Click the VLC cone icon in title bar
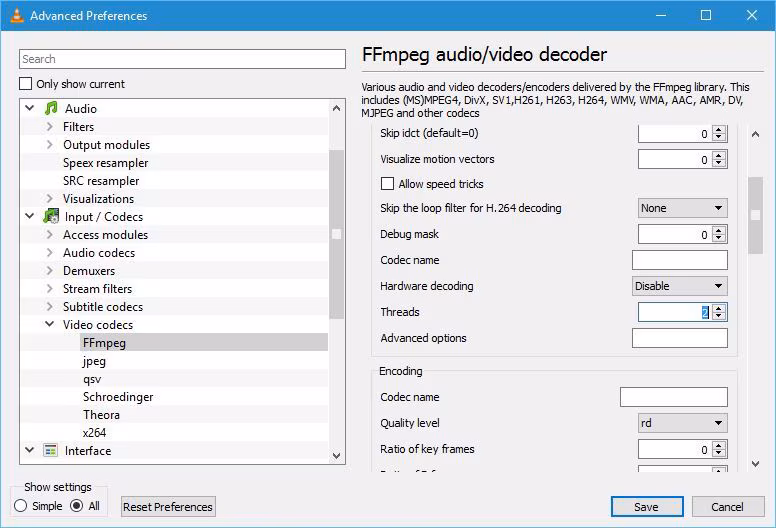 (x=17, y=15)
